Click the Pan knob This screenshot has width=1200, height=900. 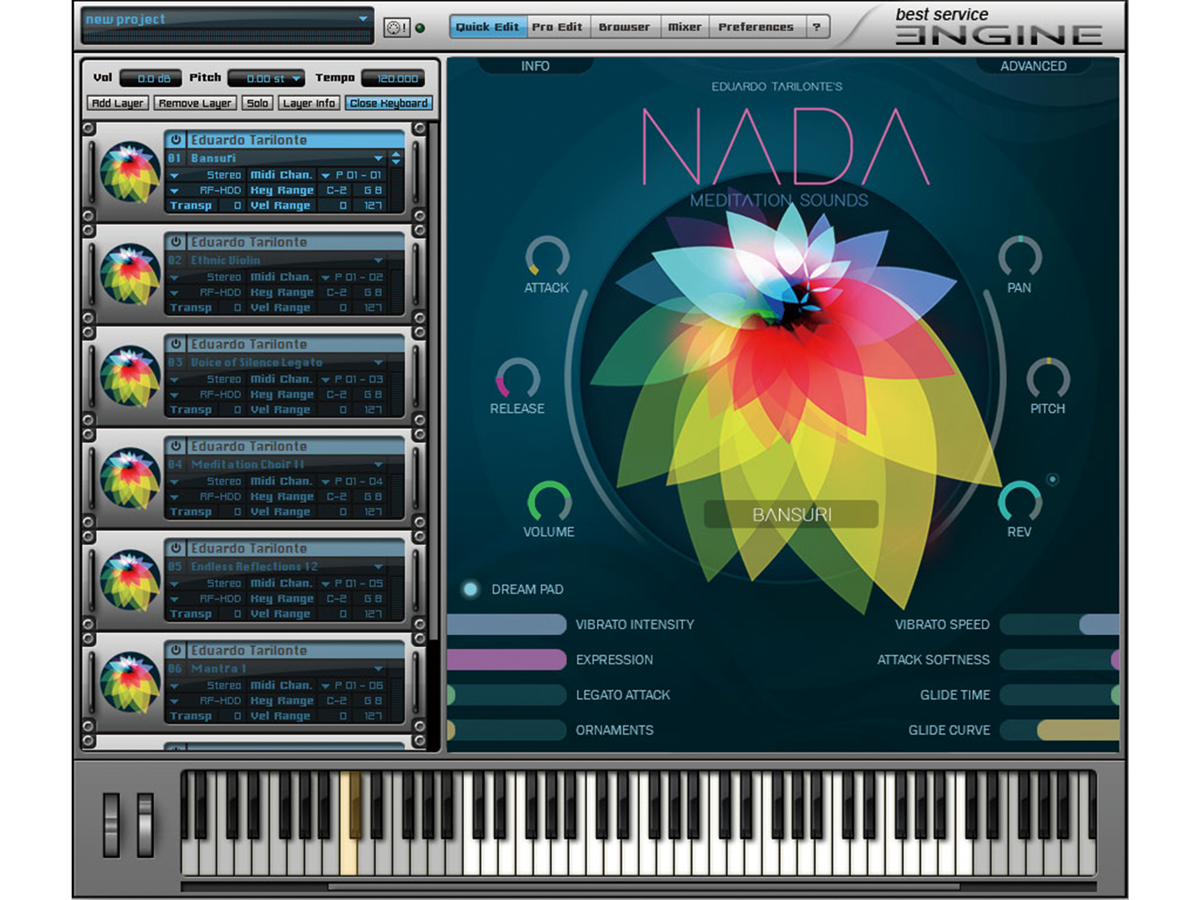click(1020, 257)
